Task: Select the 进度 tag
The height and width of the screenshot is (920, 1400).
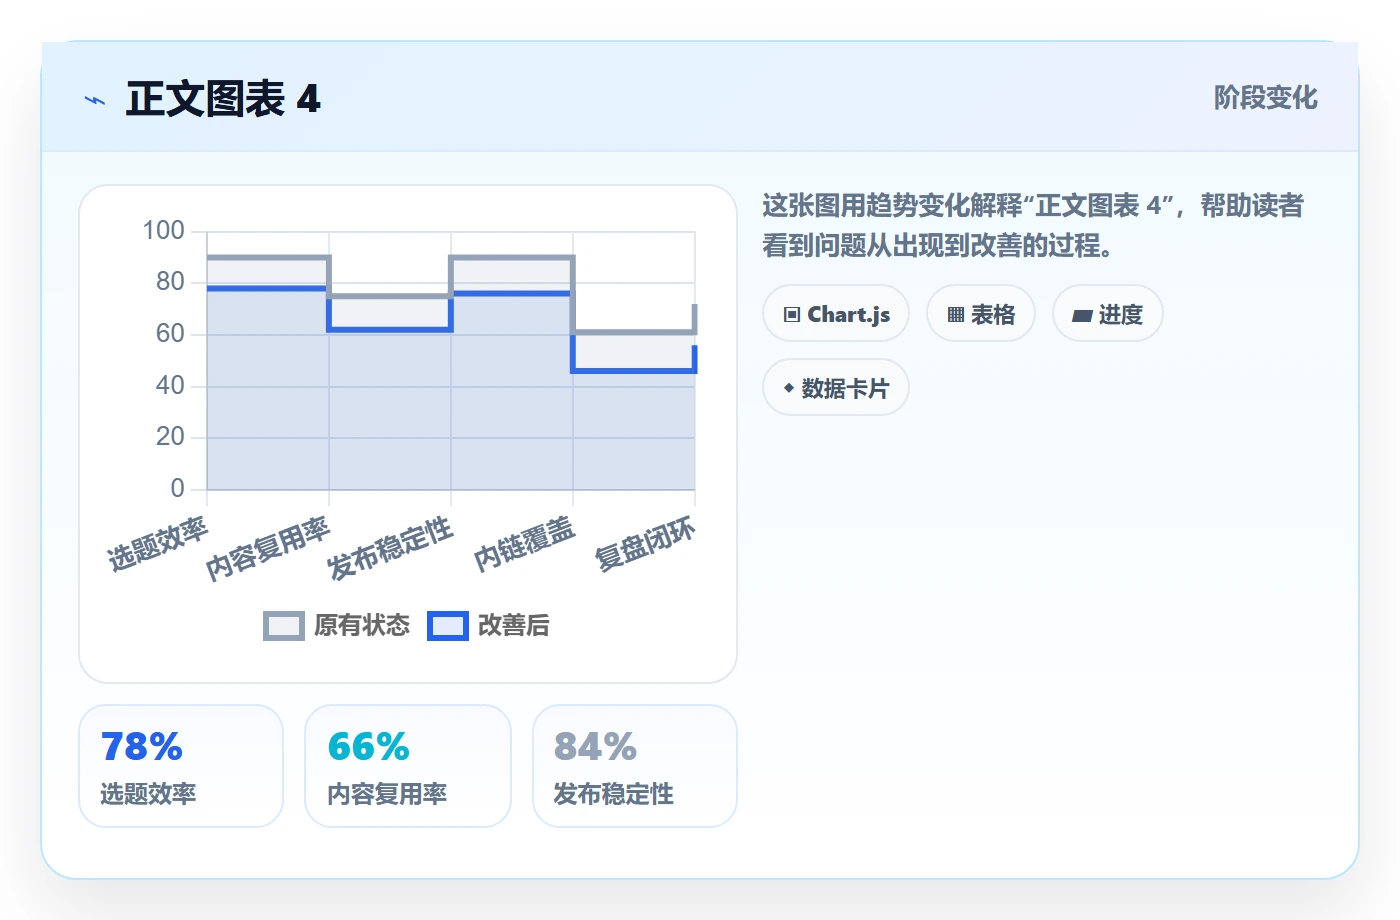Action: (x=1108, y=314)
